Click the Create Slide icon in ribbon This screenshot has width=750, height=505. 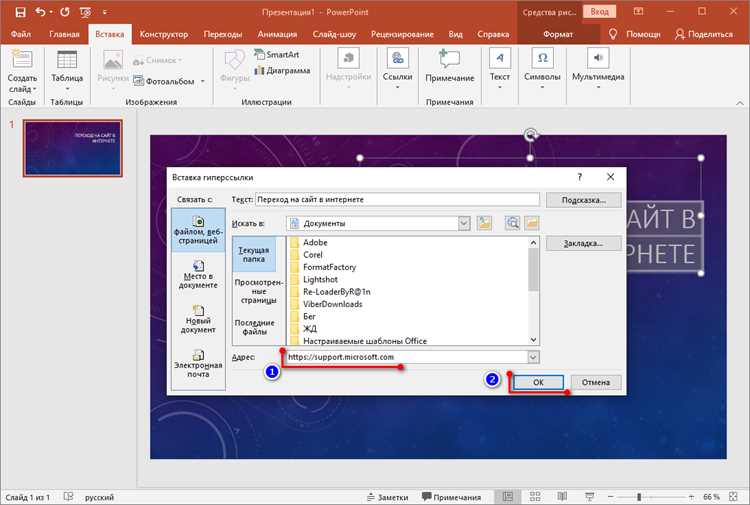pos(22,59)
